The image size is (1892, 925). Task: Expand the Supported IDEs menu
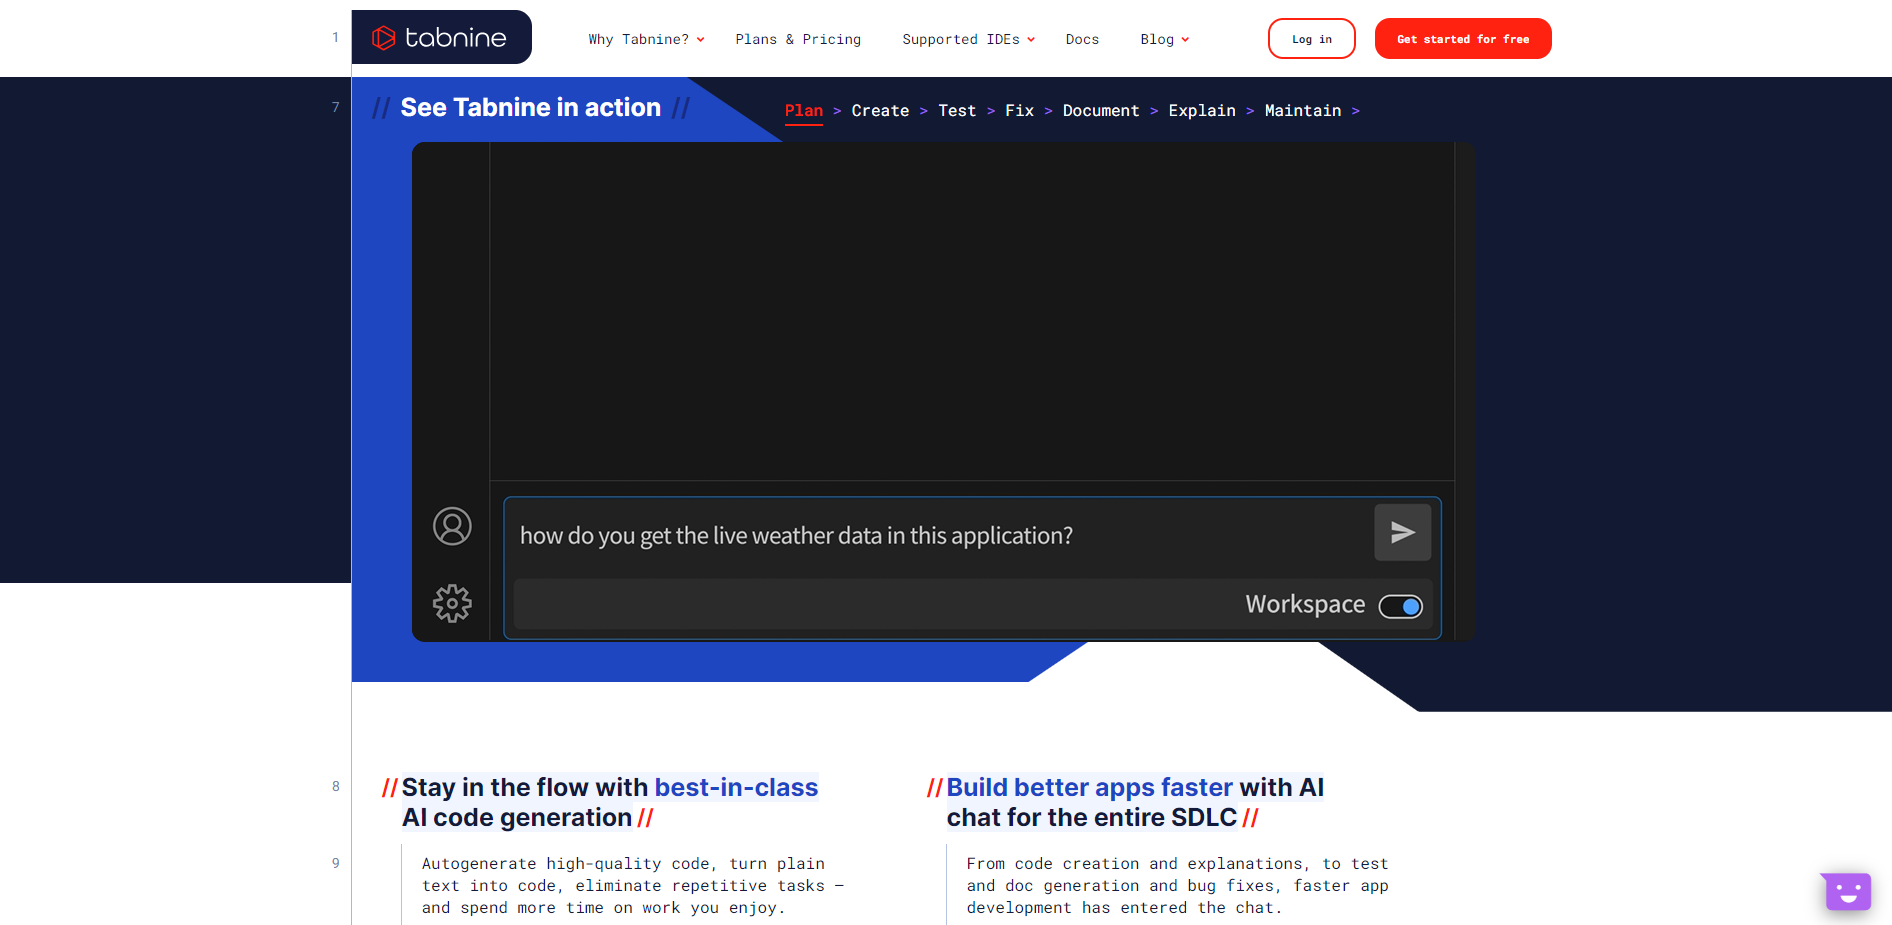(x=968, y=40)
